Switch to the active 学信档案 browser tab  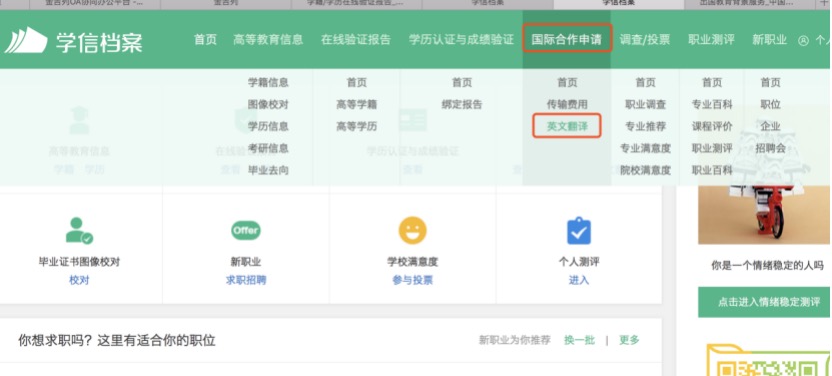(x=619, y=3)
